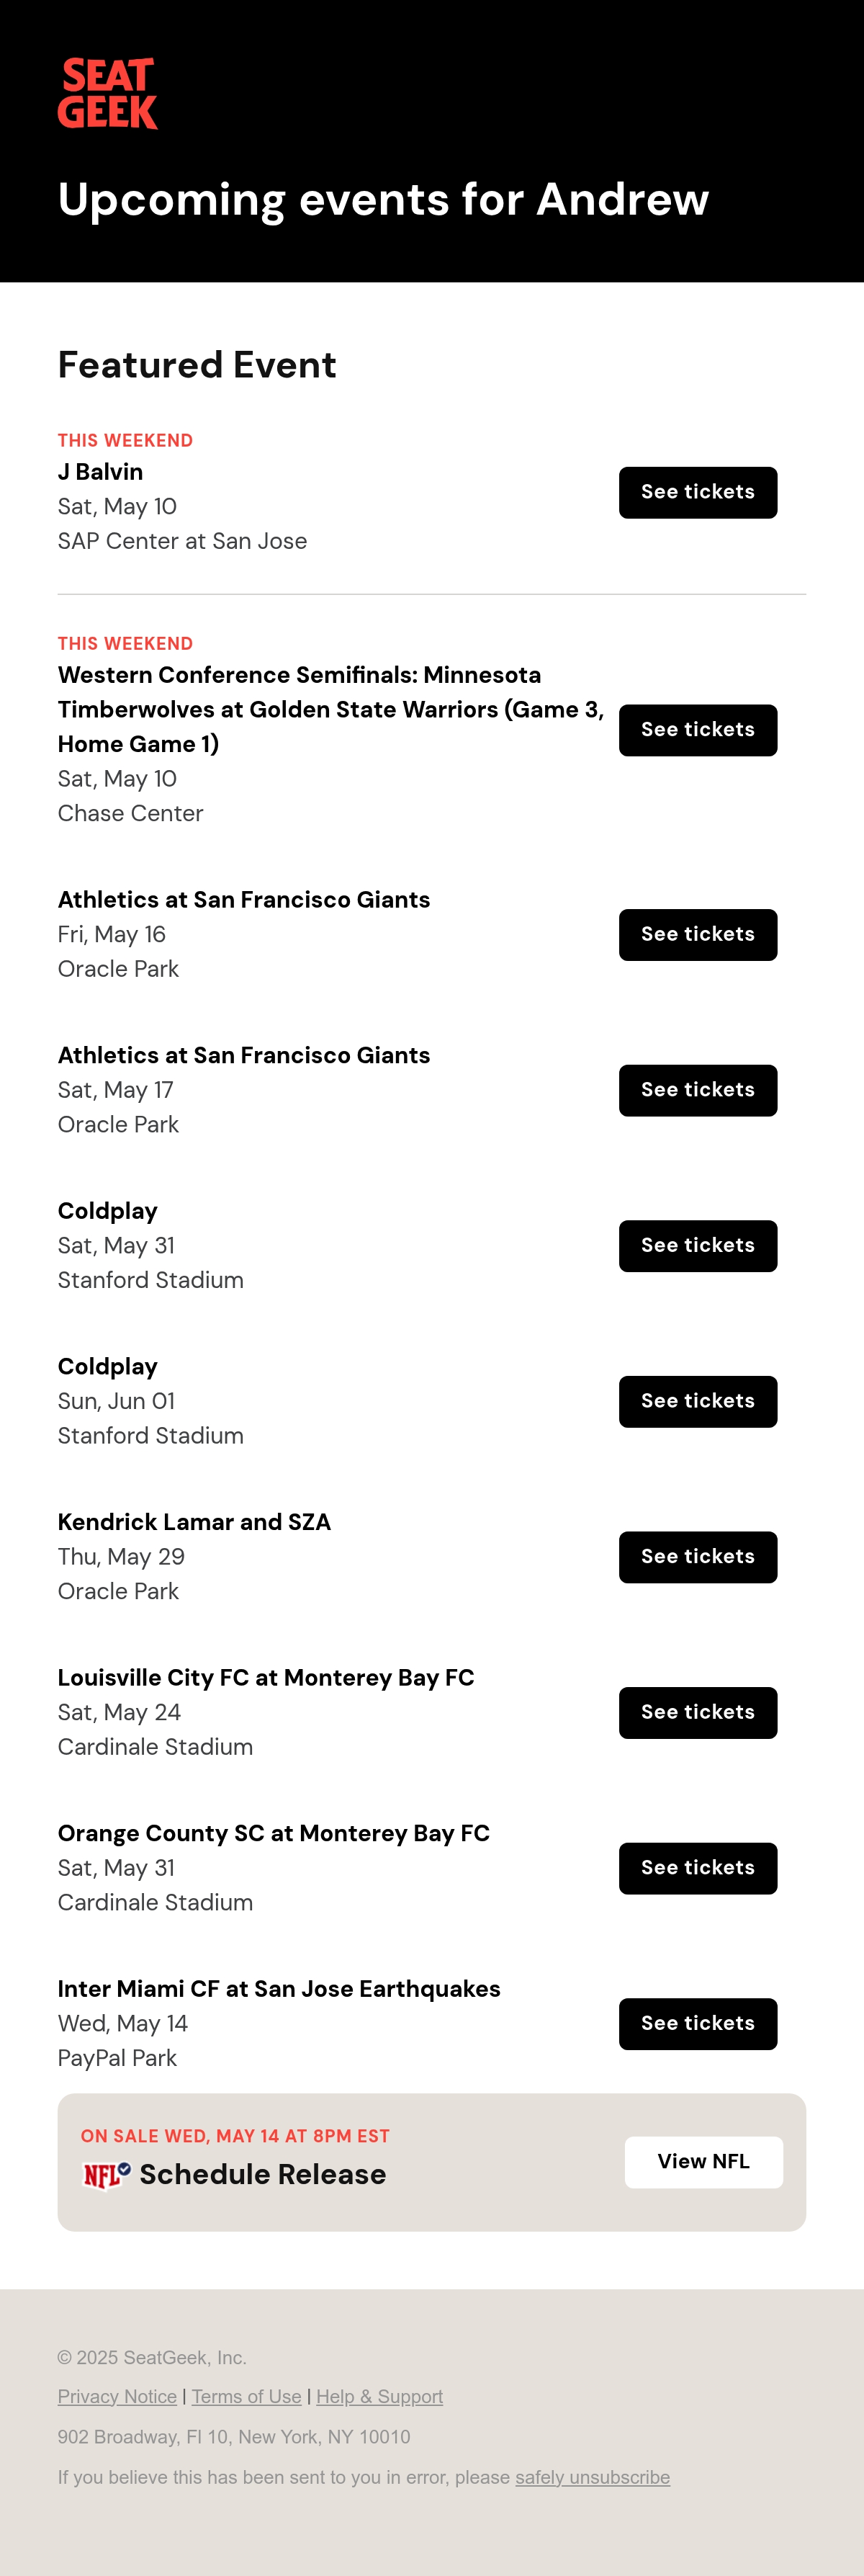See tickets for Giants game Sat, May 17
Screen dimensions: 864x2576
click(x=698, y=1090)
